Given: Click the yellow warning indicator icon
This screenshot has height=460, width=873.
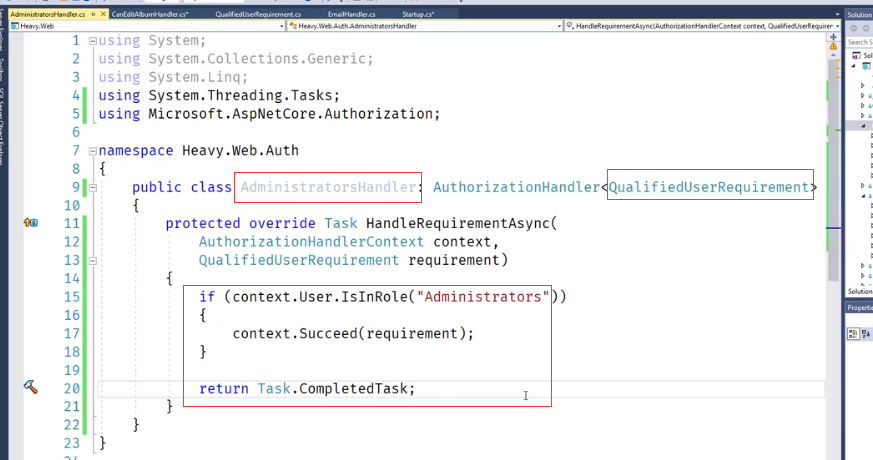Looking at the screenshot, I should pyautogui.click(x=833, y=47).
